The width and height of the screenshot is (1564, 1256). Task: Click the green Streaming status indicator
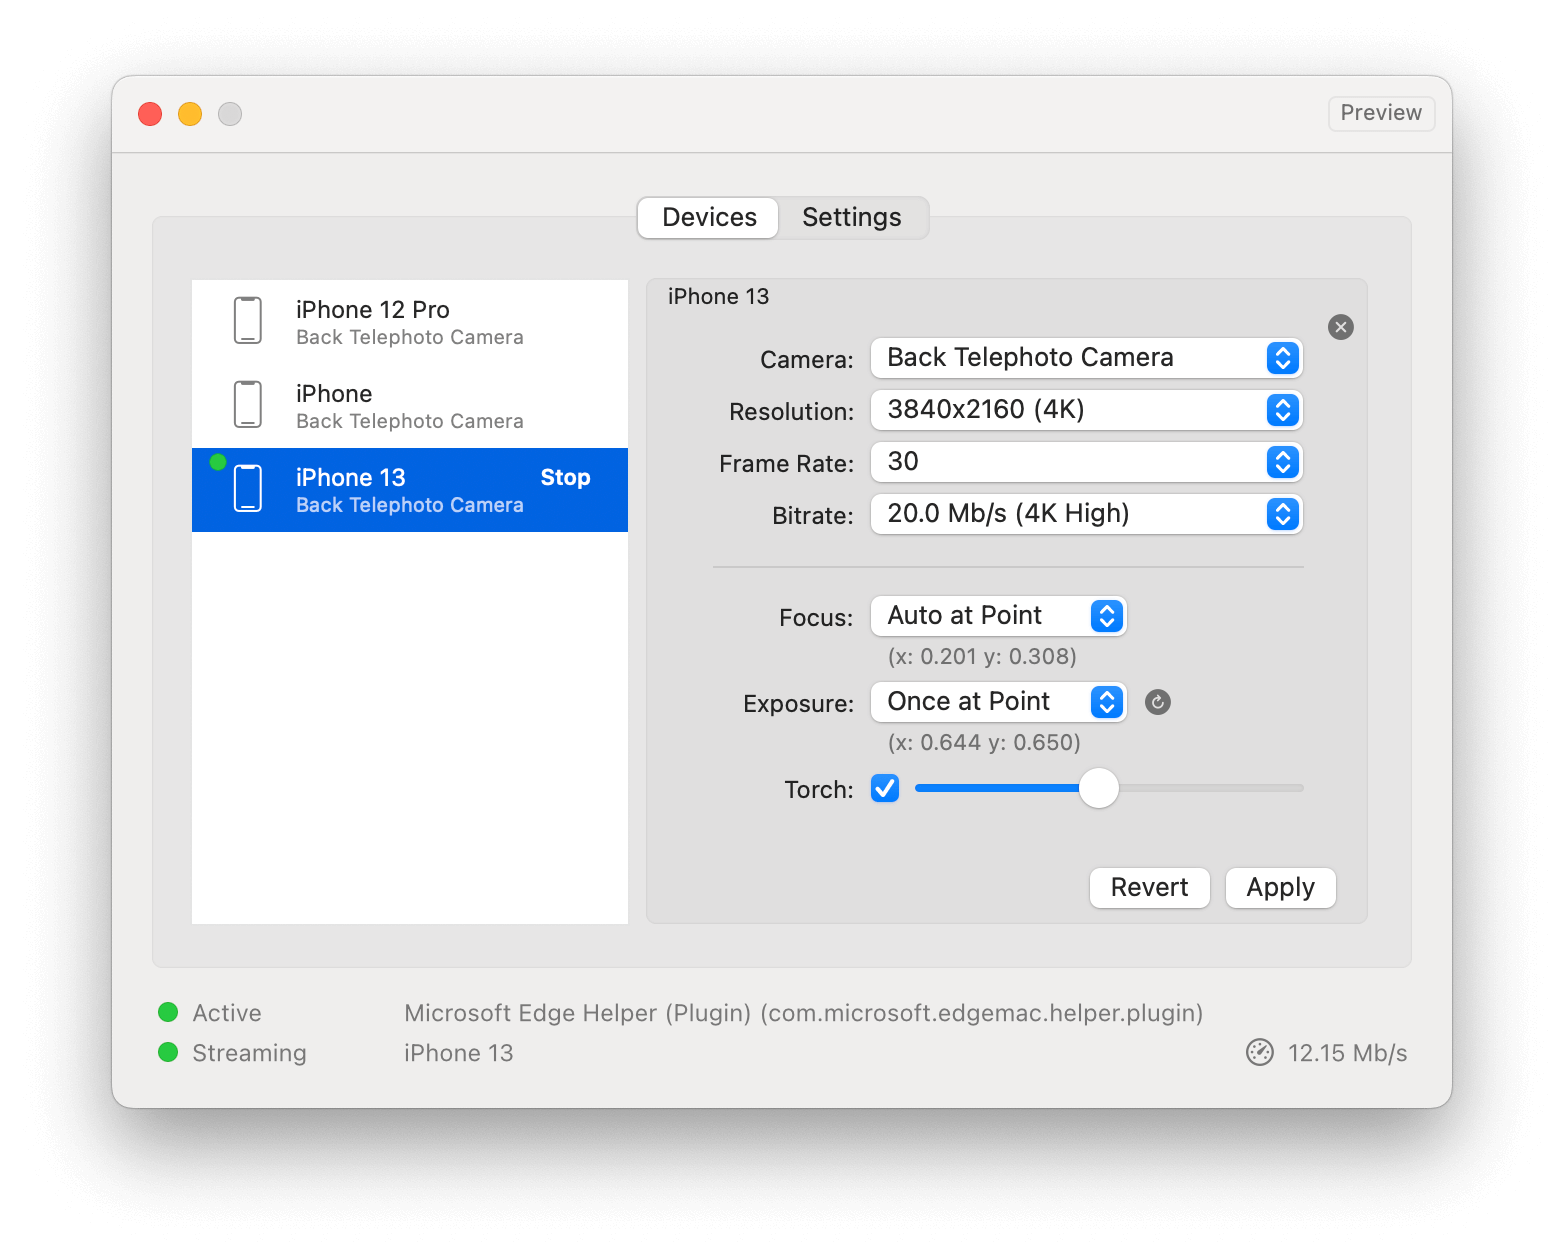pyautogui.click(x=168, y=1052)
